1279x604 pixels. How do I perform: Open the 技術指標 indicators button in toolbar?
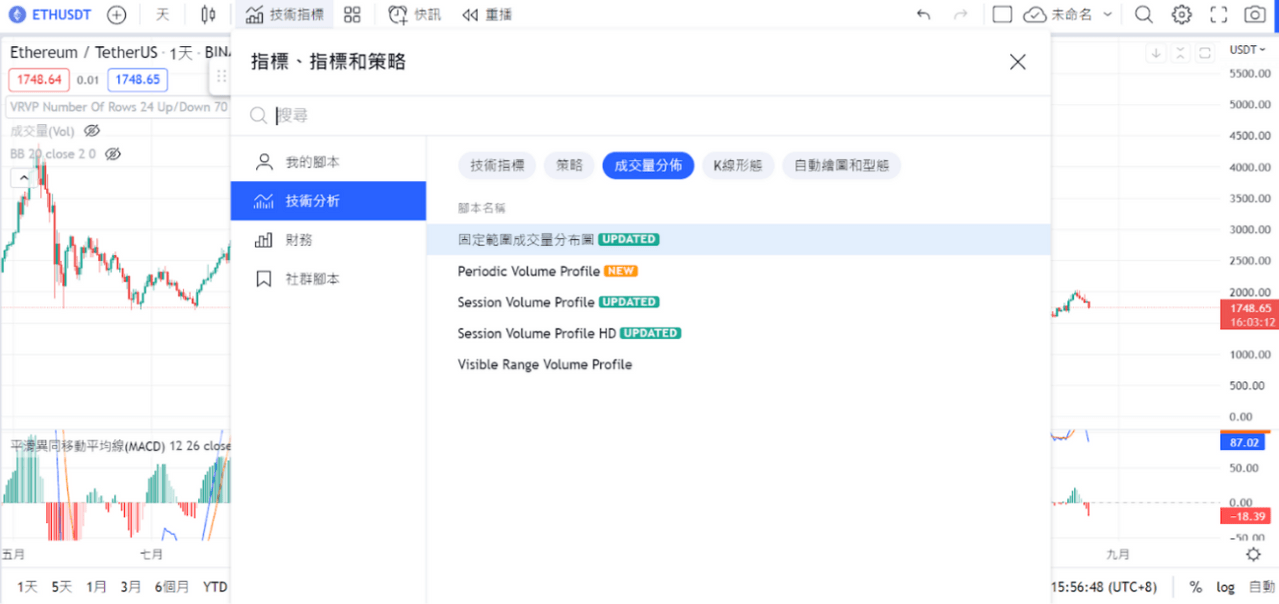[x=286, y=15]
